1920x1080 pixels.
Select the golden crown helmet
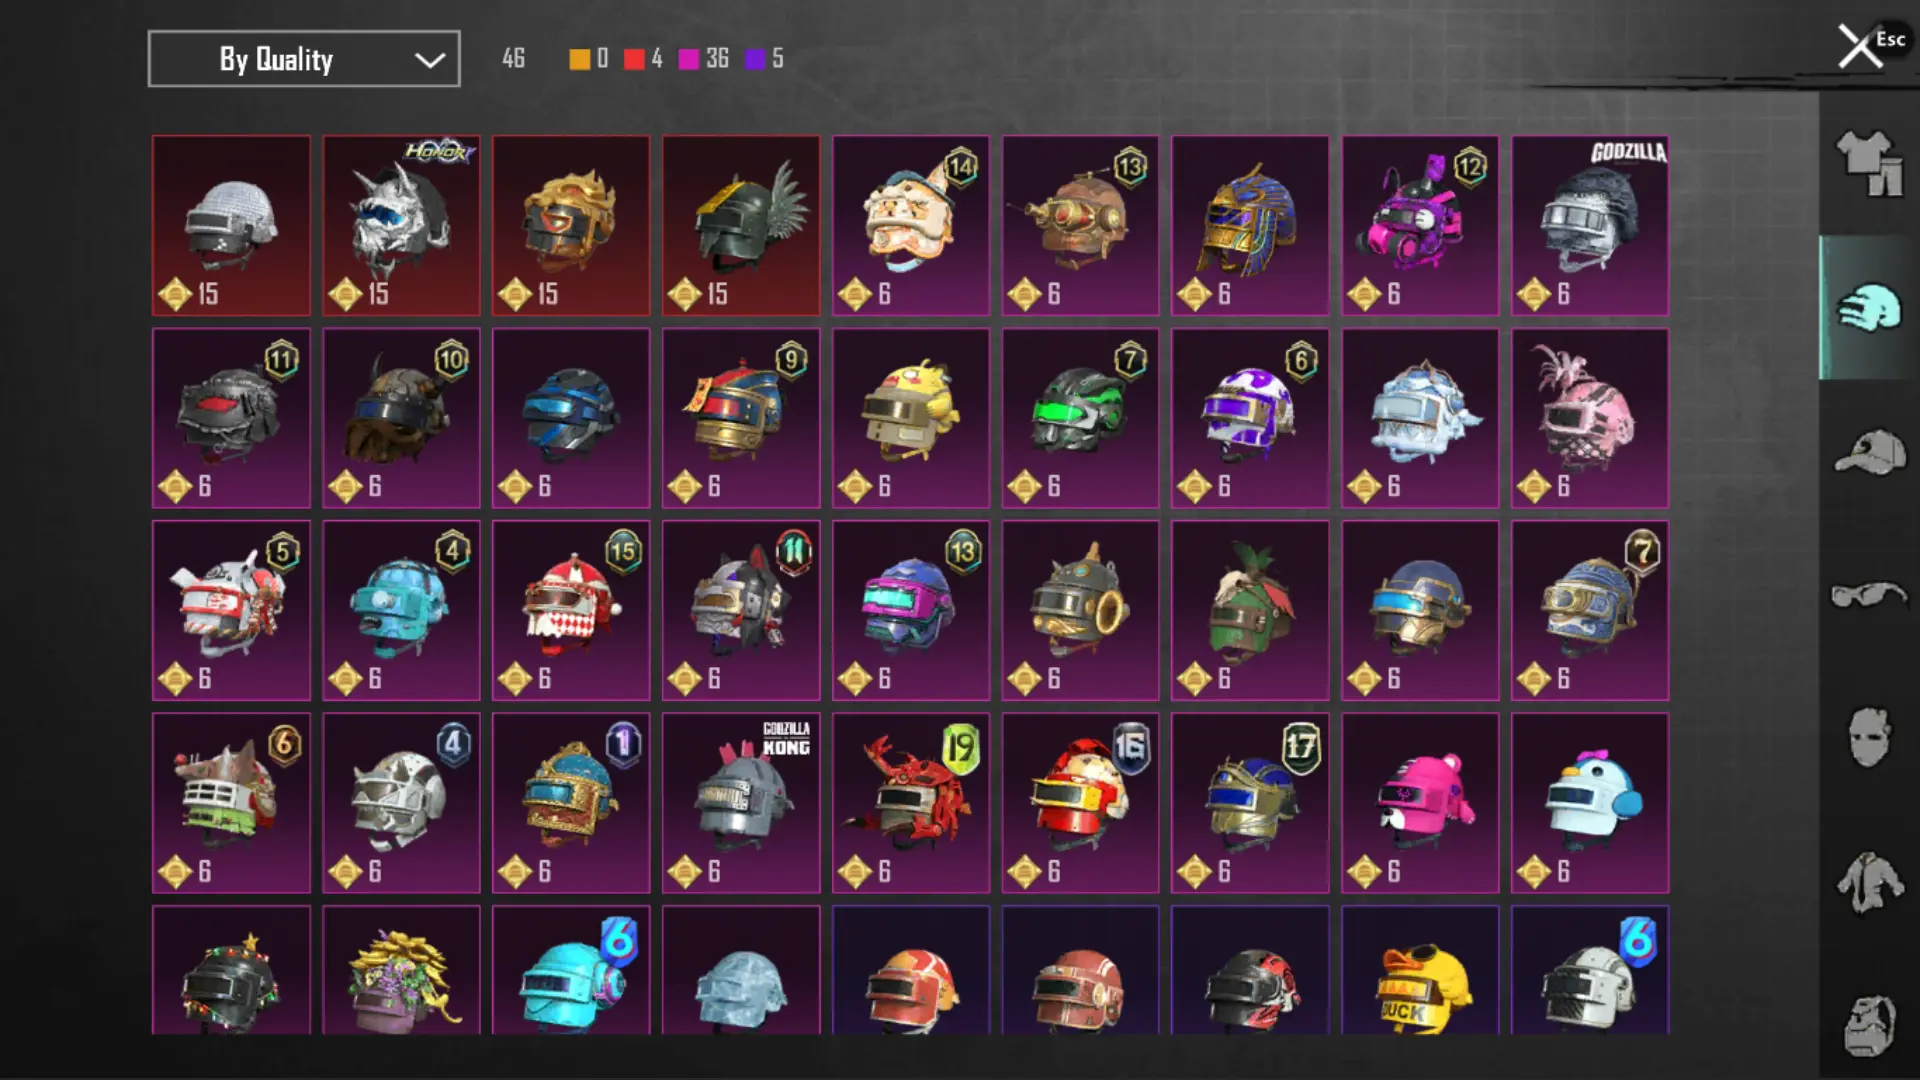click(x=571, y=226)
